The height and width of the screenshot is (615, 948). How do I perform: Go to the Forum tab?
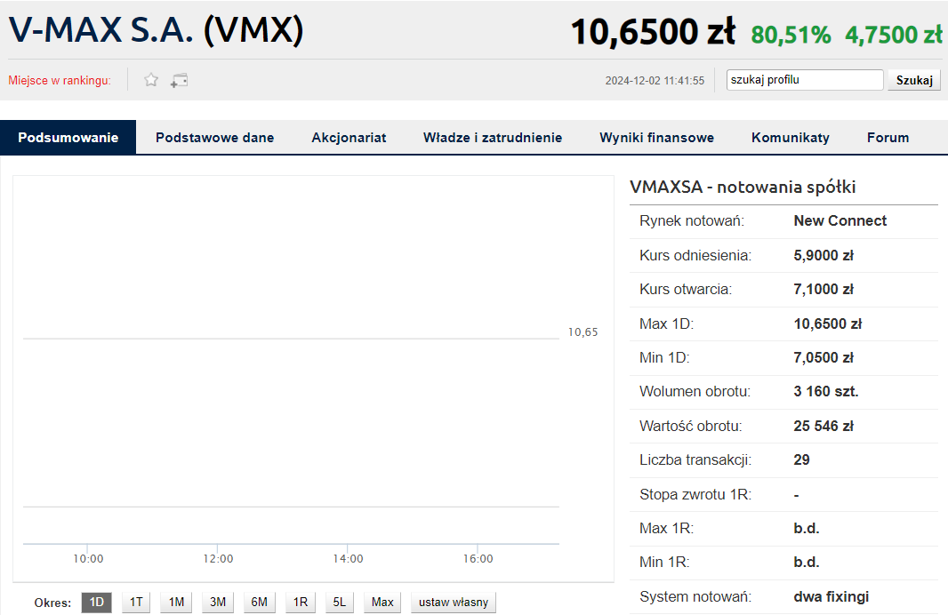[x=888, y=137]
